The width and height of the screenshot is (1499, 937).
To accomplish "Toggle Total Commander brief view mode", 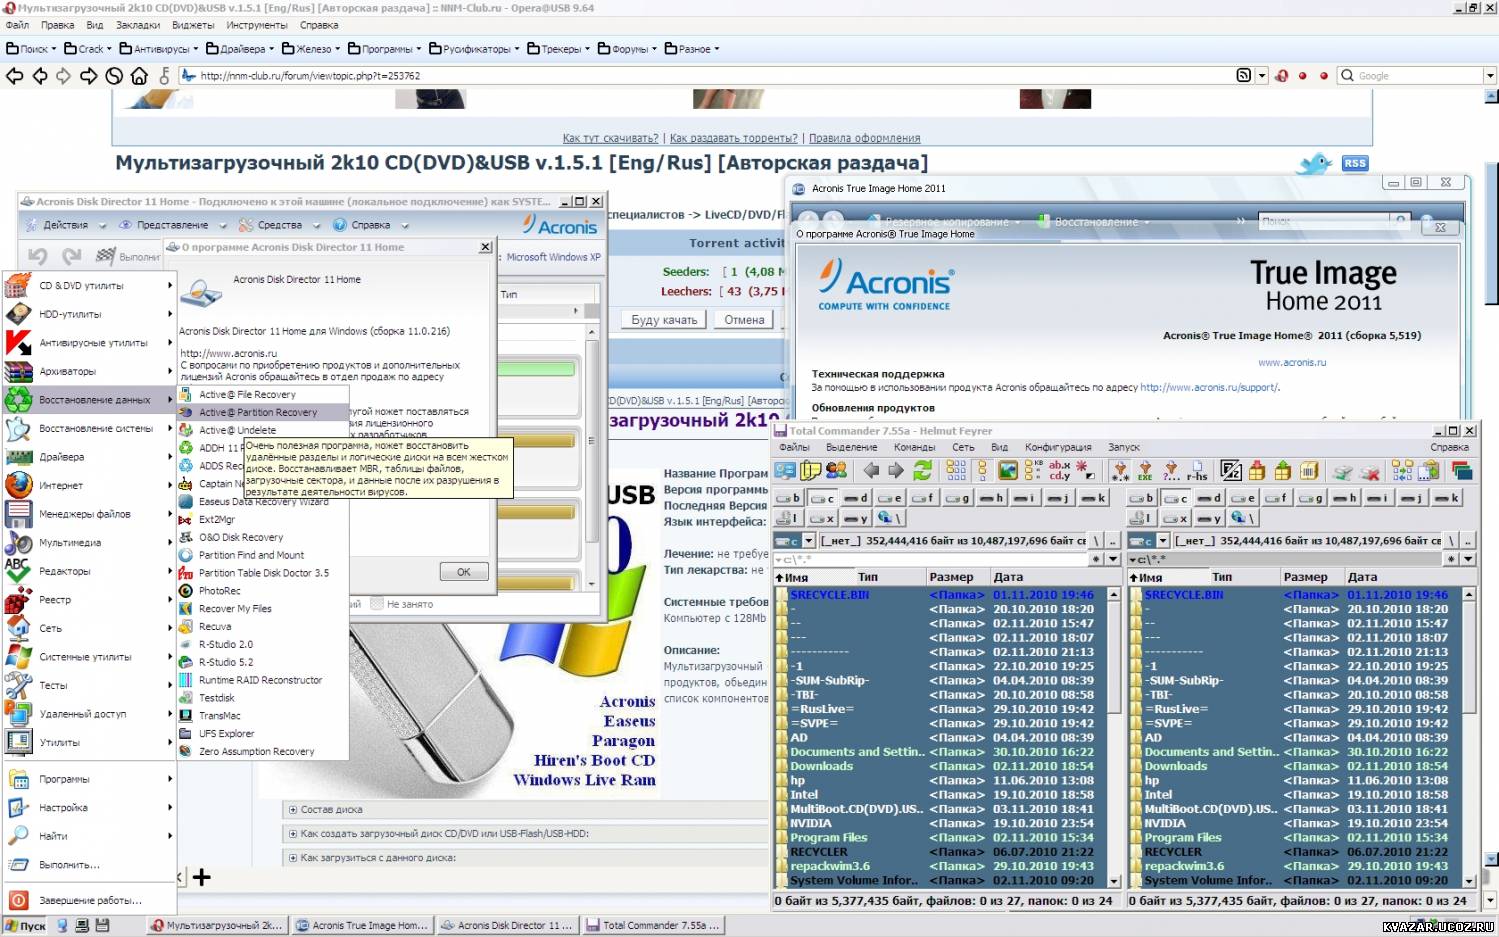I will pos(956,470).
